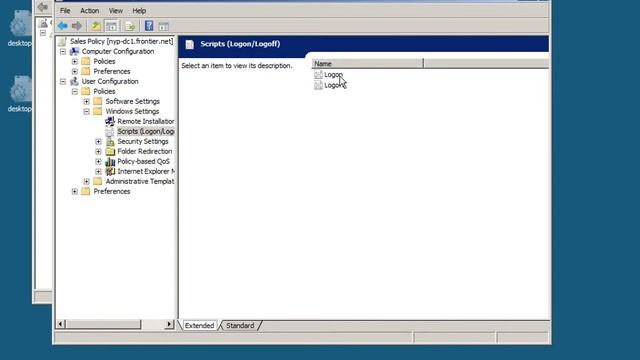Click the Logoff script icon in list
Viewport: 640px width, 360px height.
(318, 85)
